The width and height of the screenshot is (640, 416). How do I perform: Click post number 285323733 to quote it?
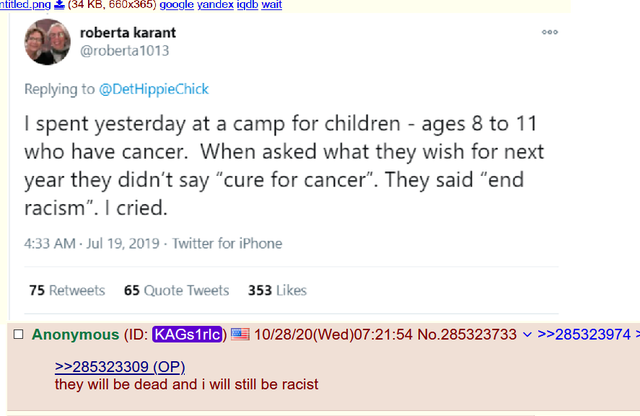coord(484,333)
